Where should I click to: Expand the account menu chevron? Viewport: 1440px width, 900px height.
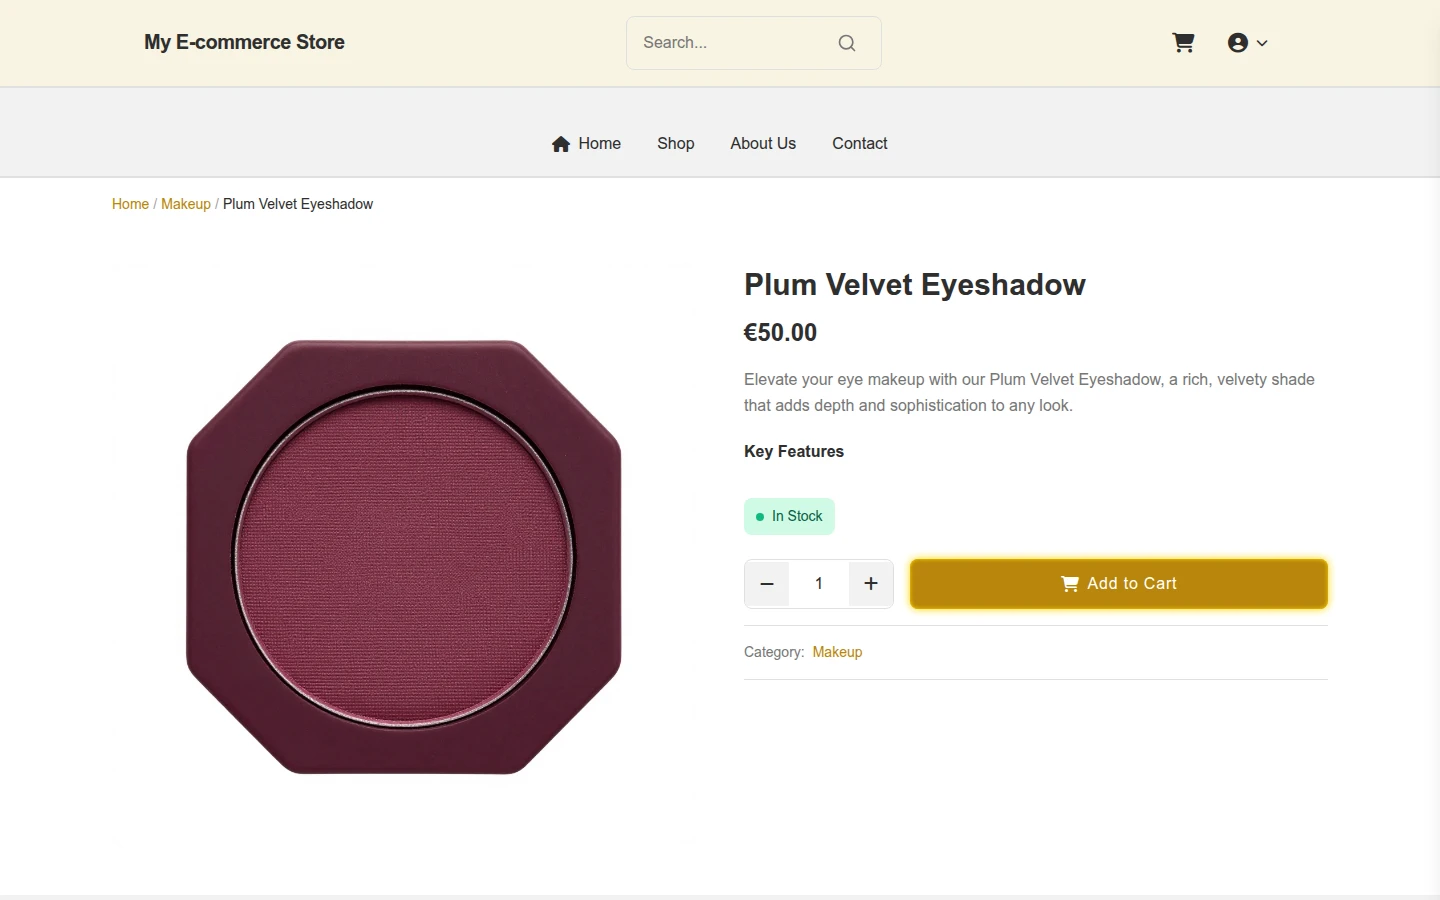coord(1262,43)
